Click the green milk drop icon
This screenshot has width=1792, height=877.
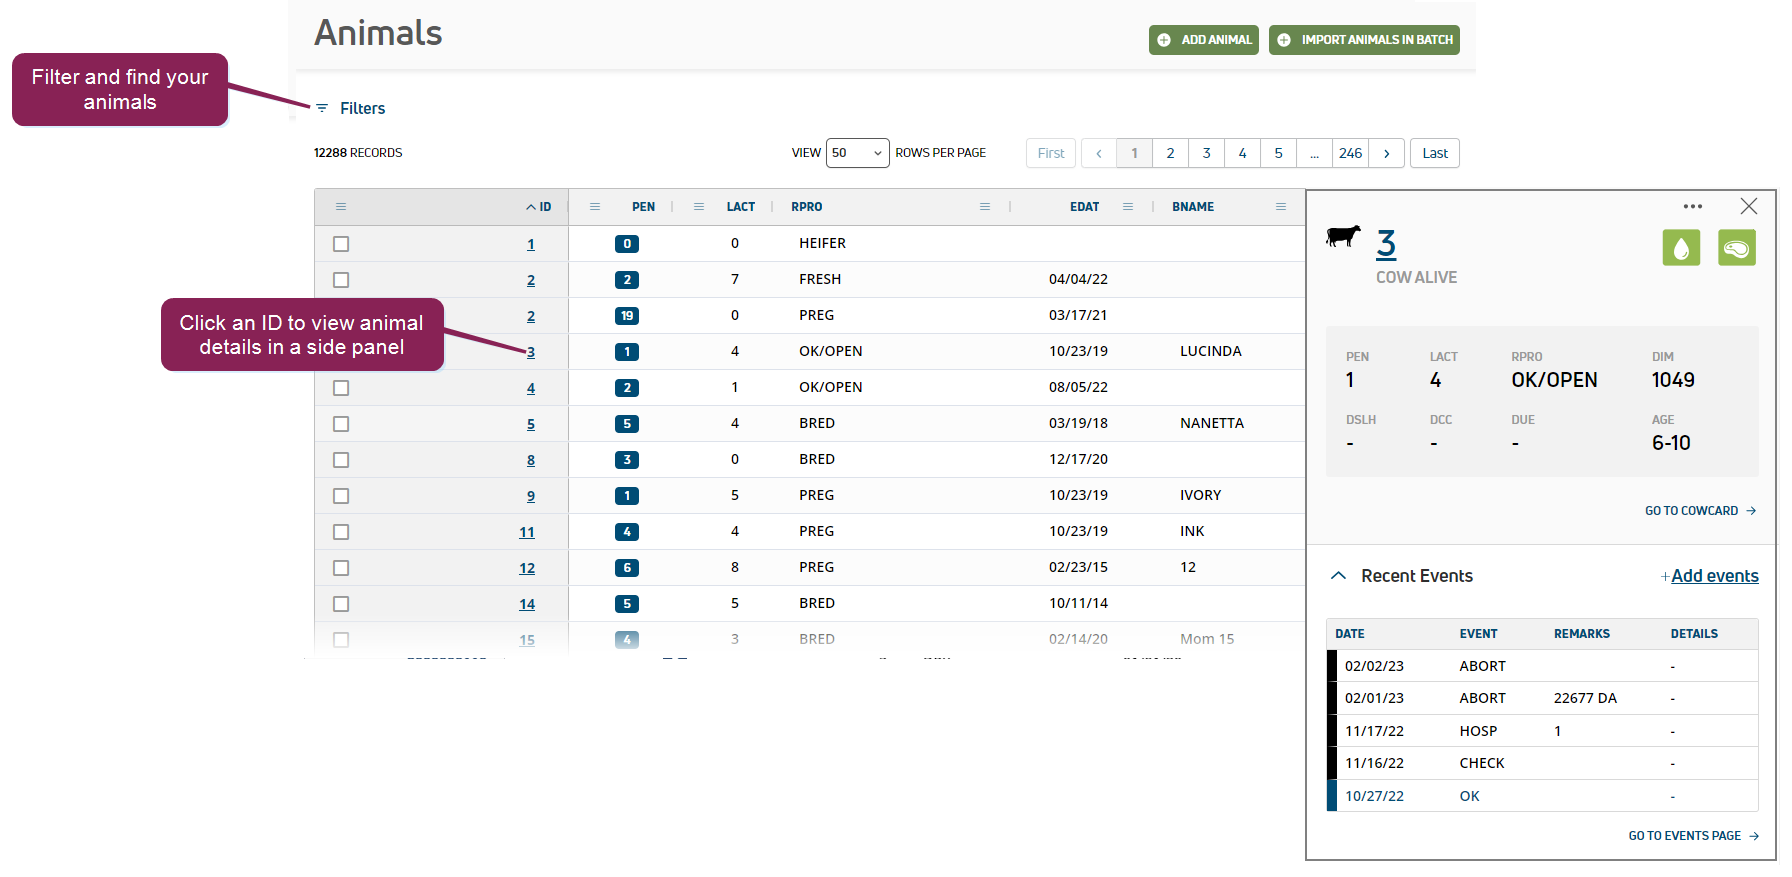tap(1681, 248)
